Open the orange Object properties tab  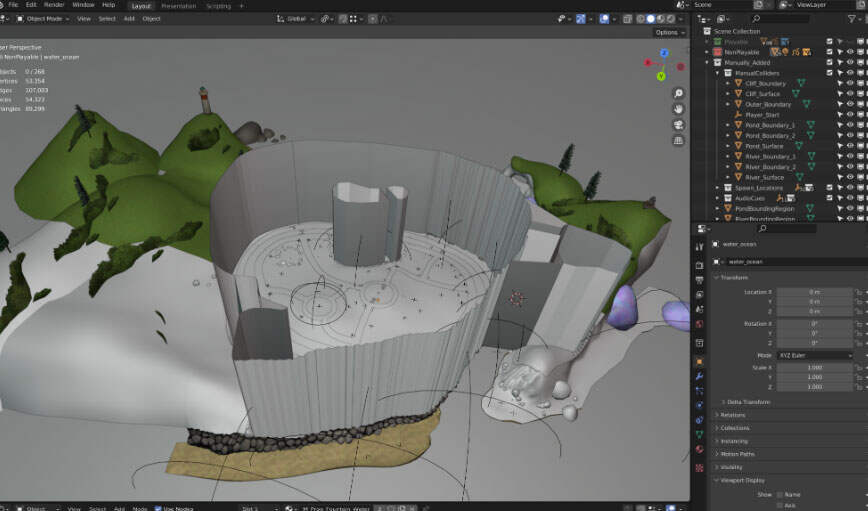(x=699, y=361)
